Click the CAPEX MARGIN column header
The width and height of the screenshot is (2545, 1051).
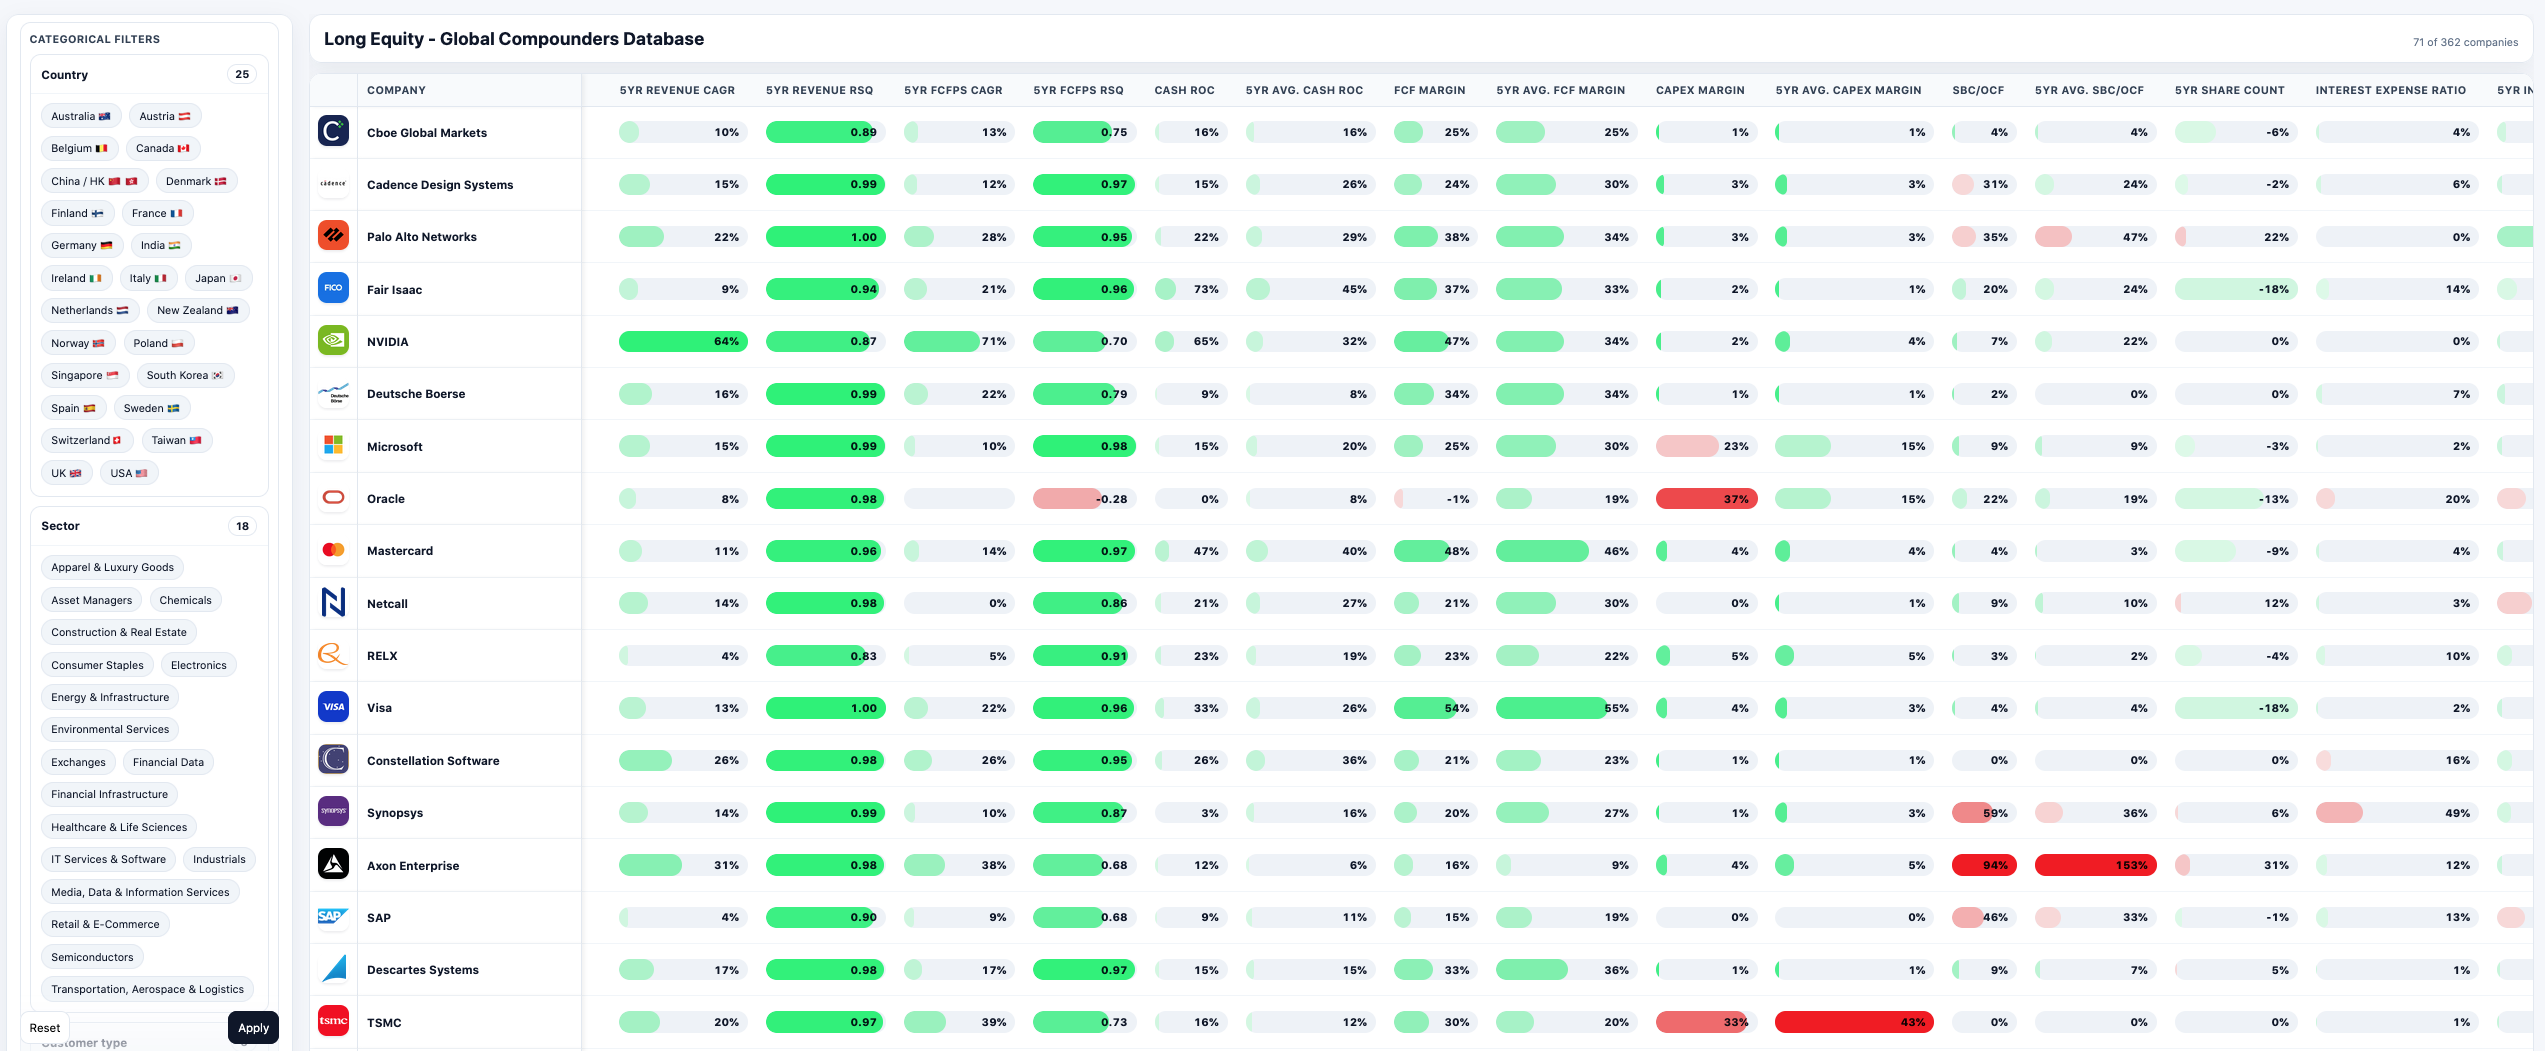coord(1700,90)
